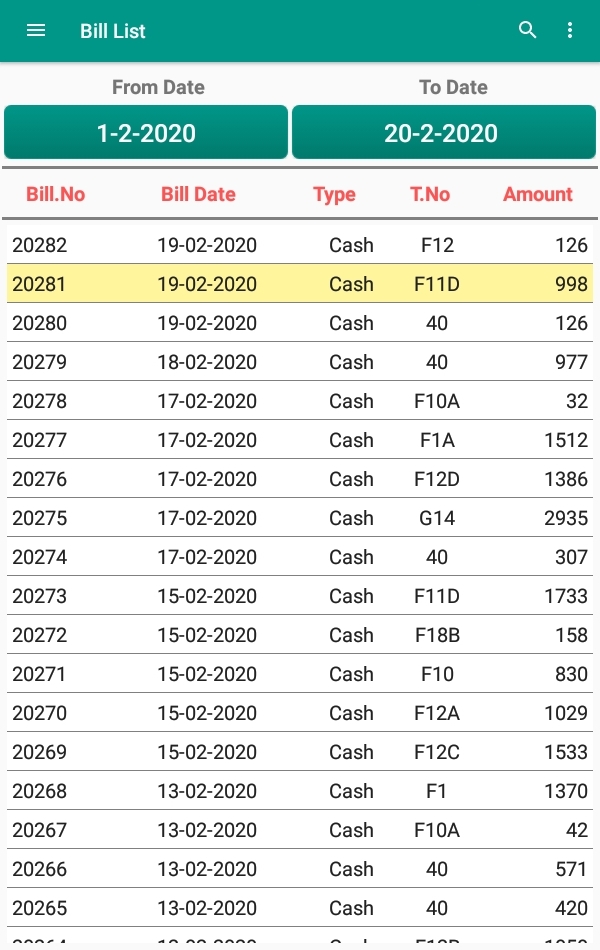Click the Type column header

click(334, 194)
